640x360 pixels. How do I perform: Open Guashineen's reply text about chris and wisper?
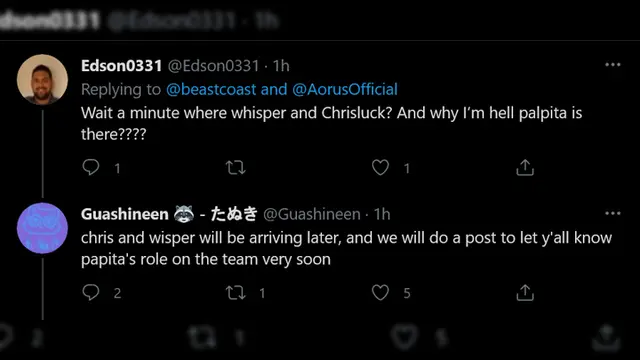pos(346,248)
